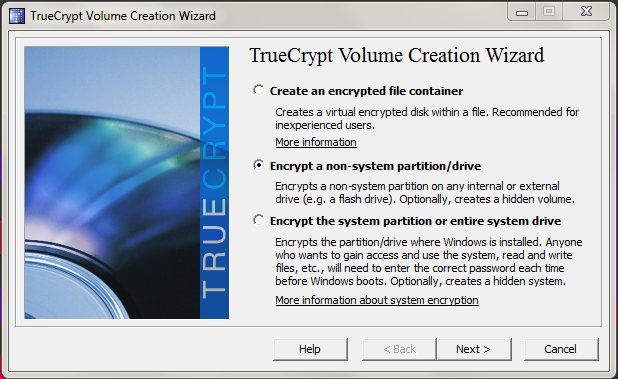Click the disabled maximize button
This screenshot has height=379, width=618.
(549, 12)
